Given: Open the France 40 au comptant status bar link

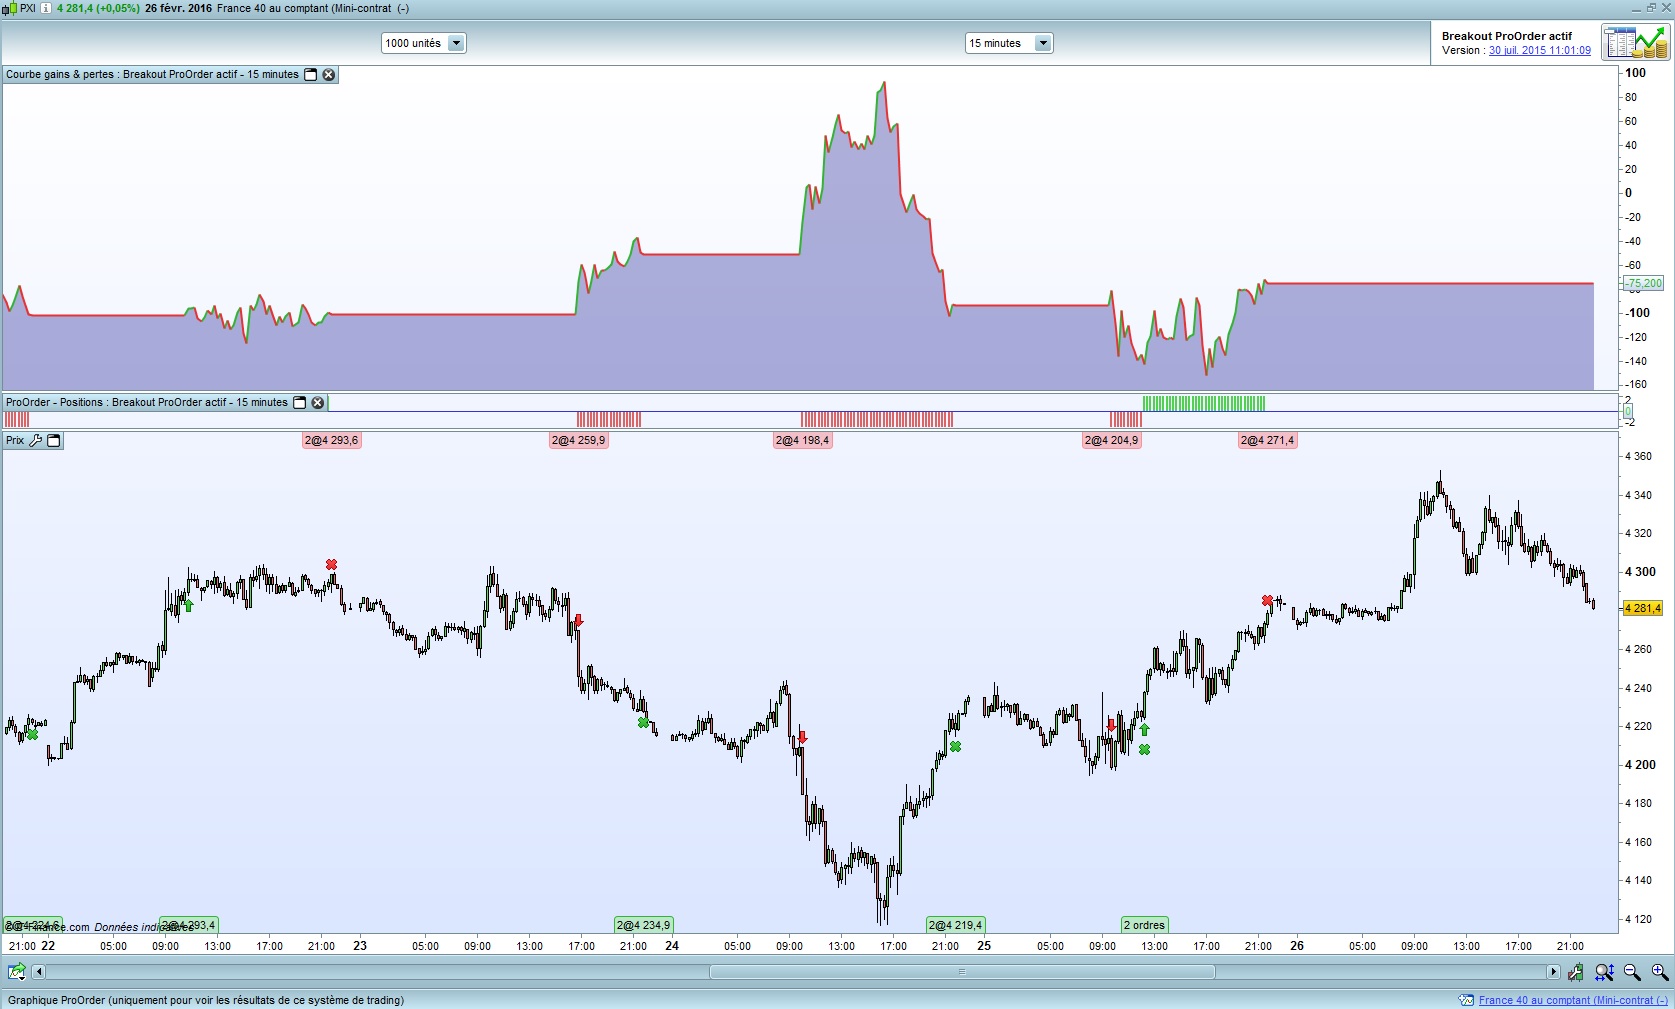Looking at the screenshot, I should coord(1573,1000).
